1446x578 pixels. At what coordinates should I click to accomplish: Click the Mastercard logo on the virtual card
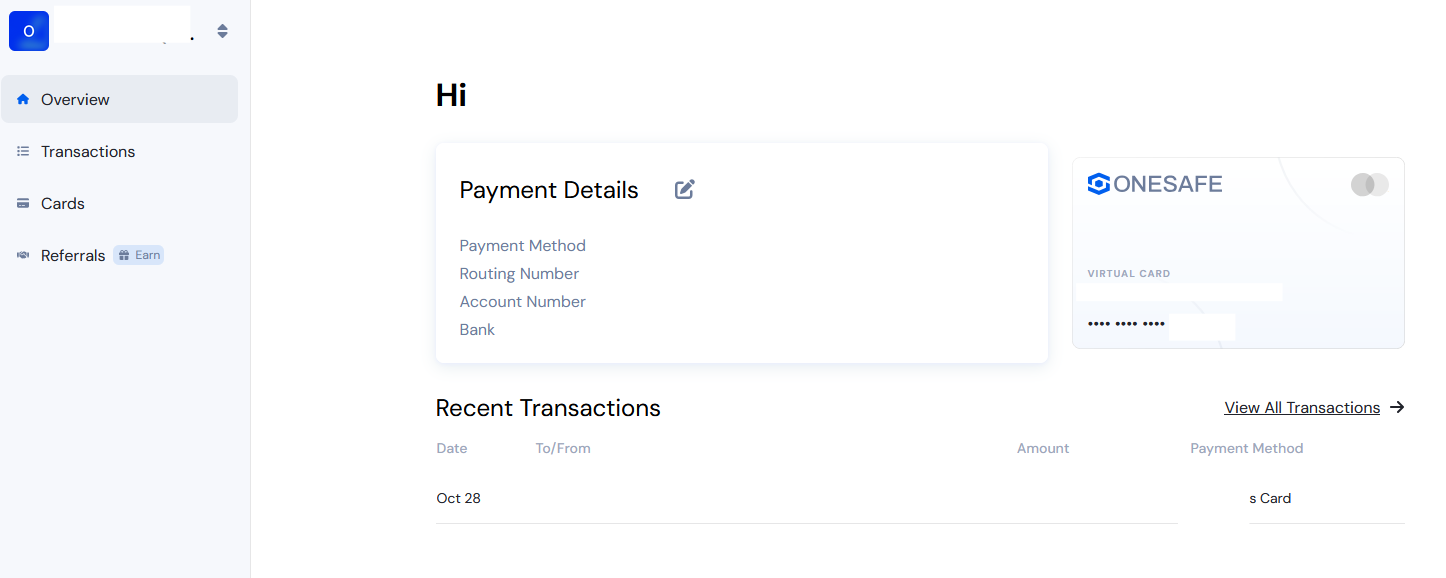(x=1369, y=184)
